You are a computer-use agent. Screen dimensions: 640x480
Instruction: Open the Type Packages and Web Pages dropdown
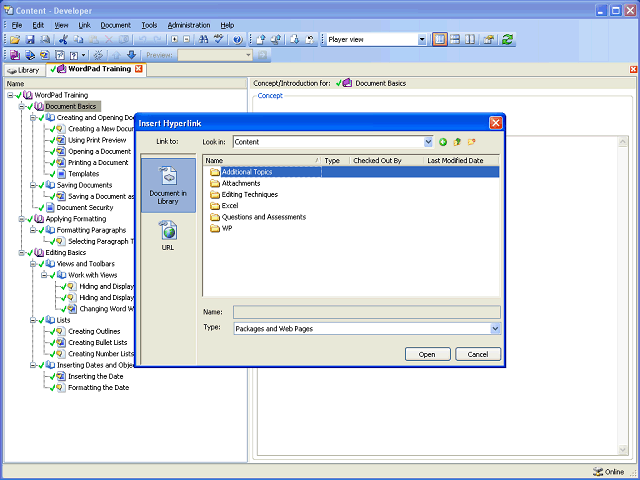point(495,329)
